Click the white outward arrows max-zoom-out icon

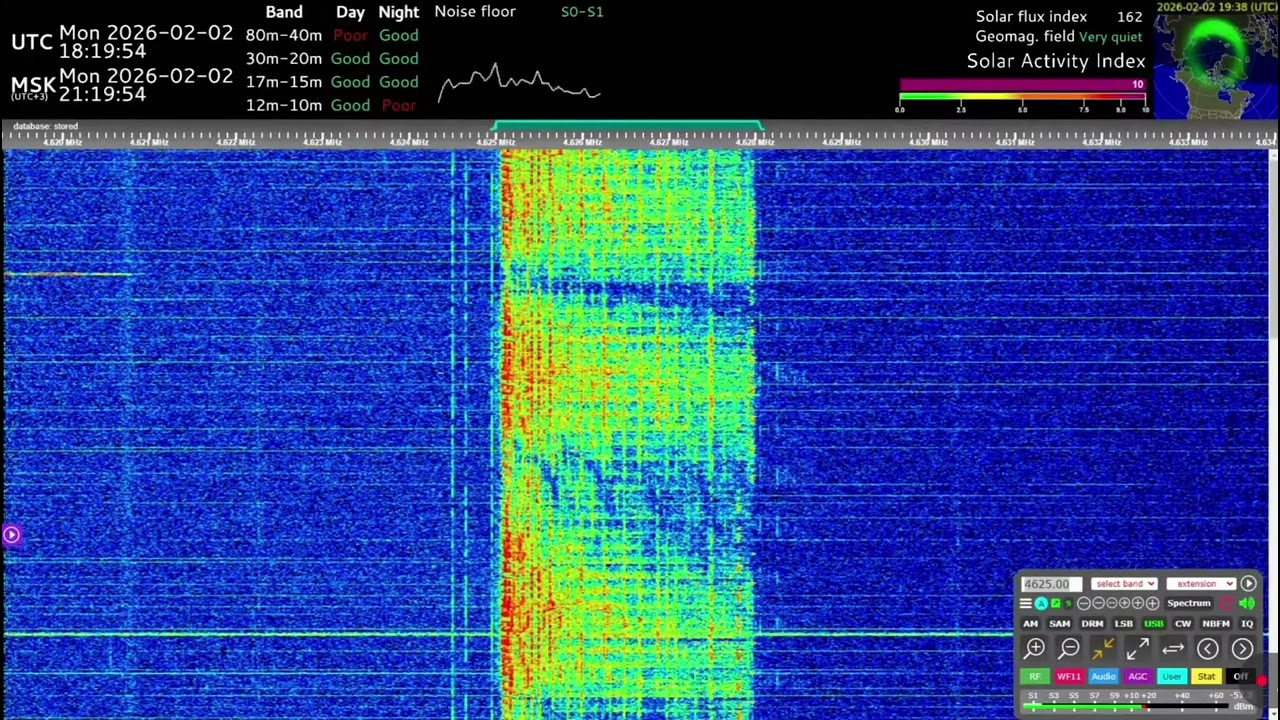coord(1138,648)
